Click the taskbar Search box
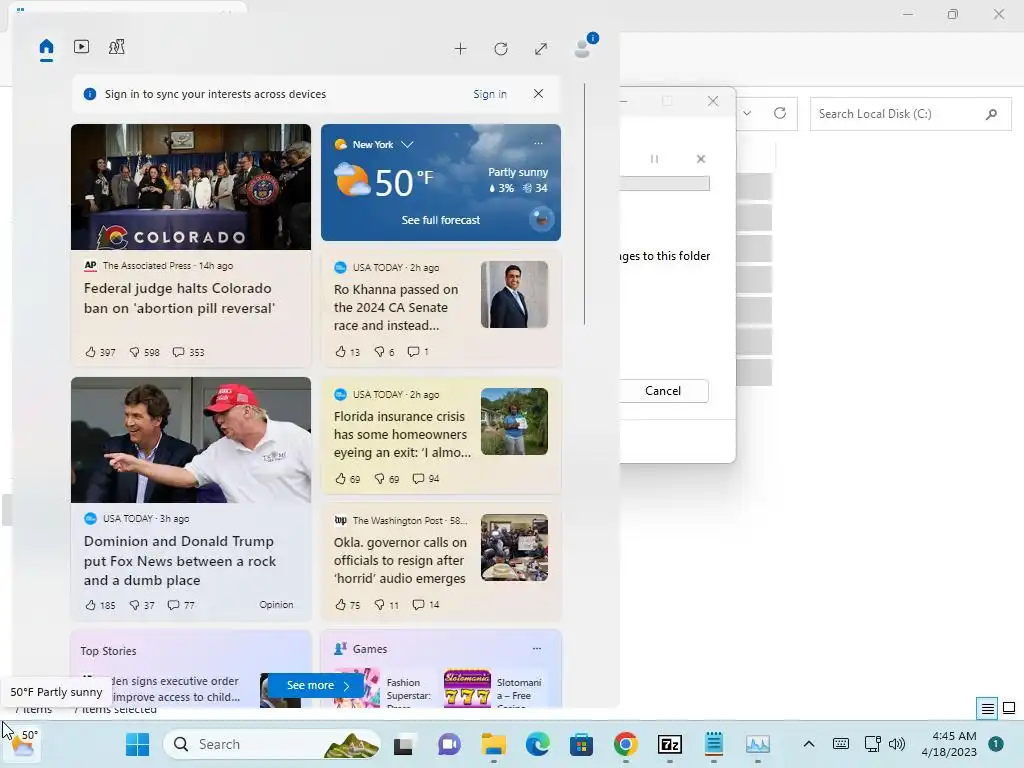Viewport: 1024px width, 768px height. [272, 744]
